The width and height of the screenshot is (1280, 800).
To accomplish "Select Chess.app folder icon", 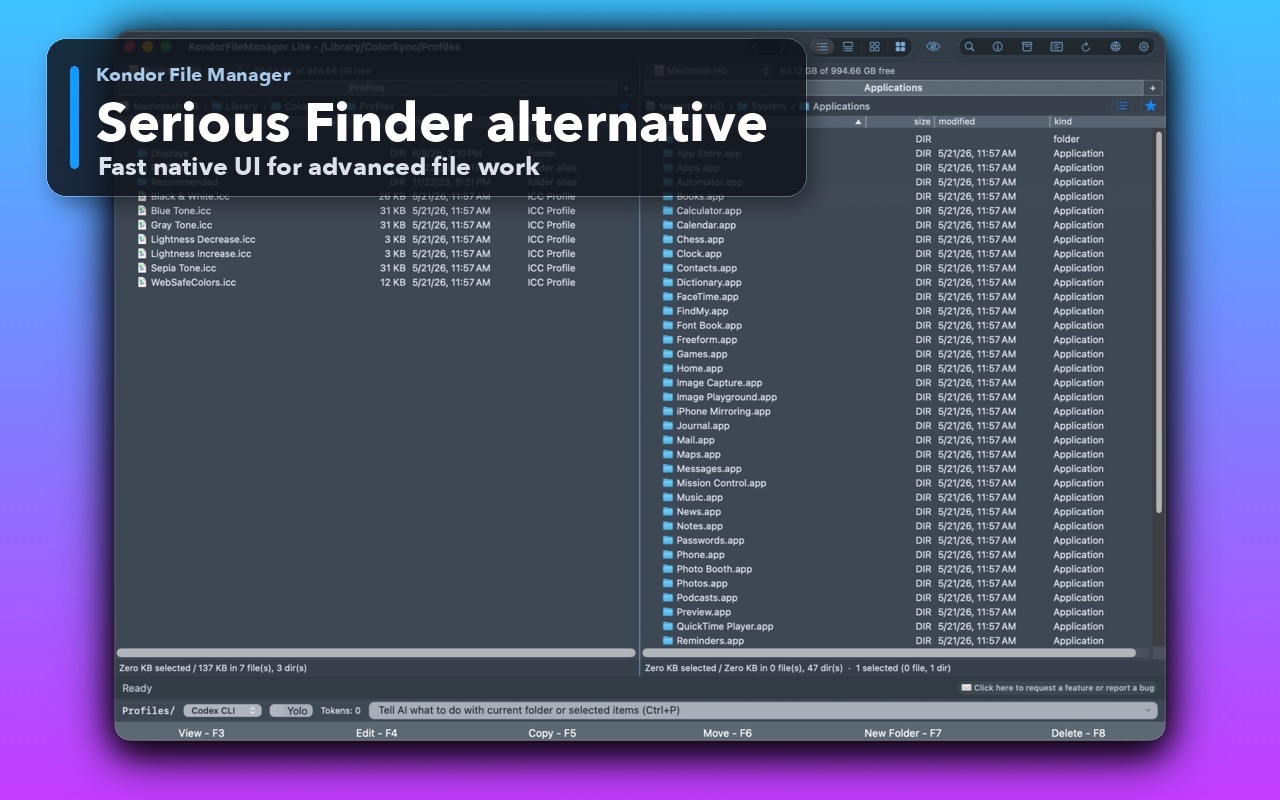I will click(x=668, y=240).
